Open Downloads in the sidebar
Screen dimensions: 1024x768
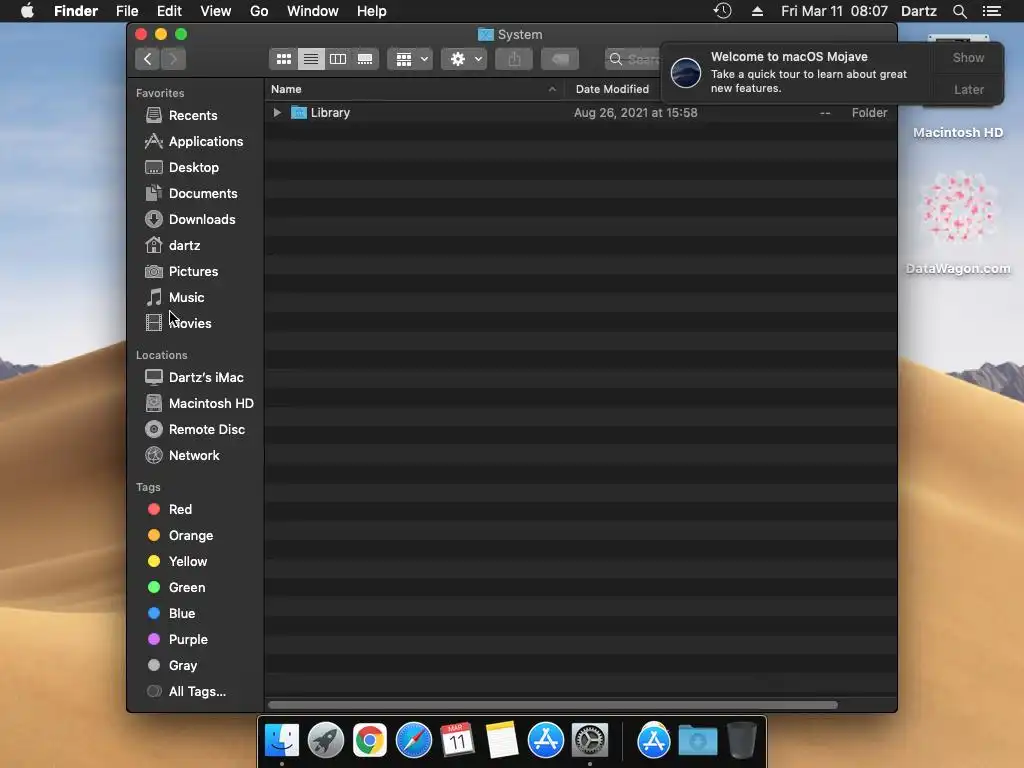[202, 220]
